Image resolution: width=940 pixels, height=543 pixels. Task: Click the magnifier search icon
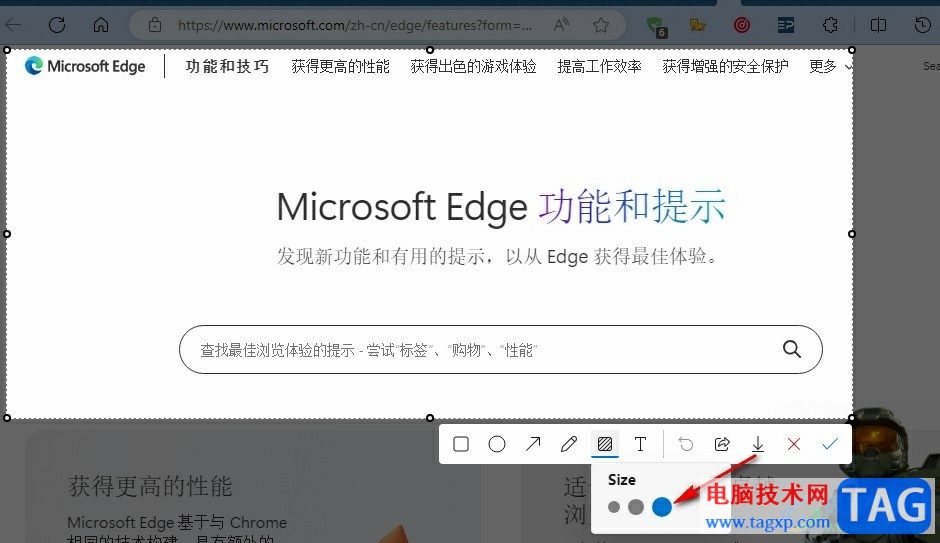click(x=792, y=349)
